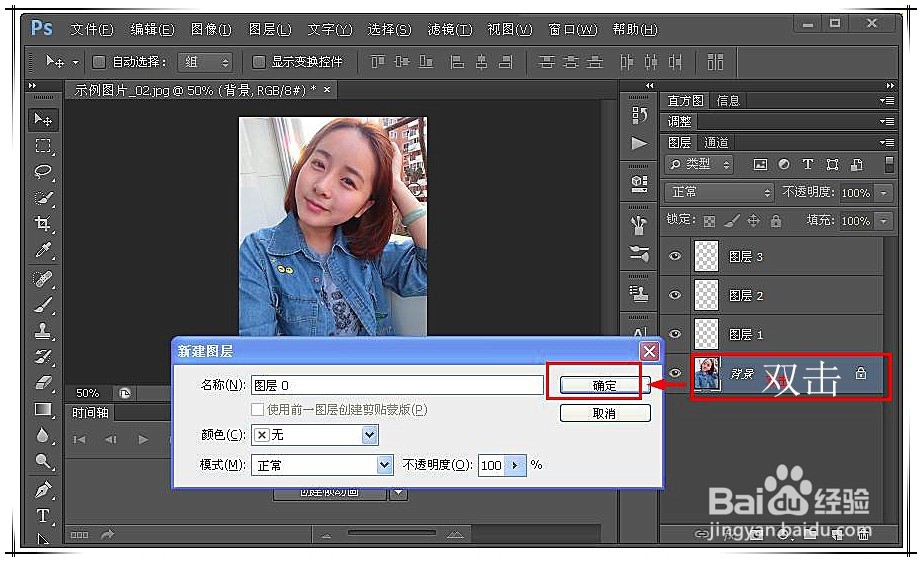Check 使用前一图层创建剪贴蒙版 option
922x562 pixels.
click(x=257, y=409)
